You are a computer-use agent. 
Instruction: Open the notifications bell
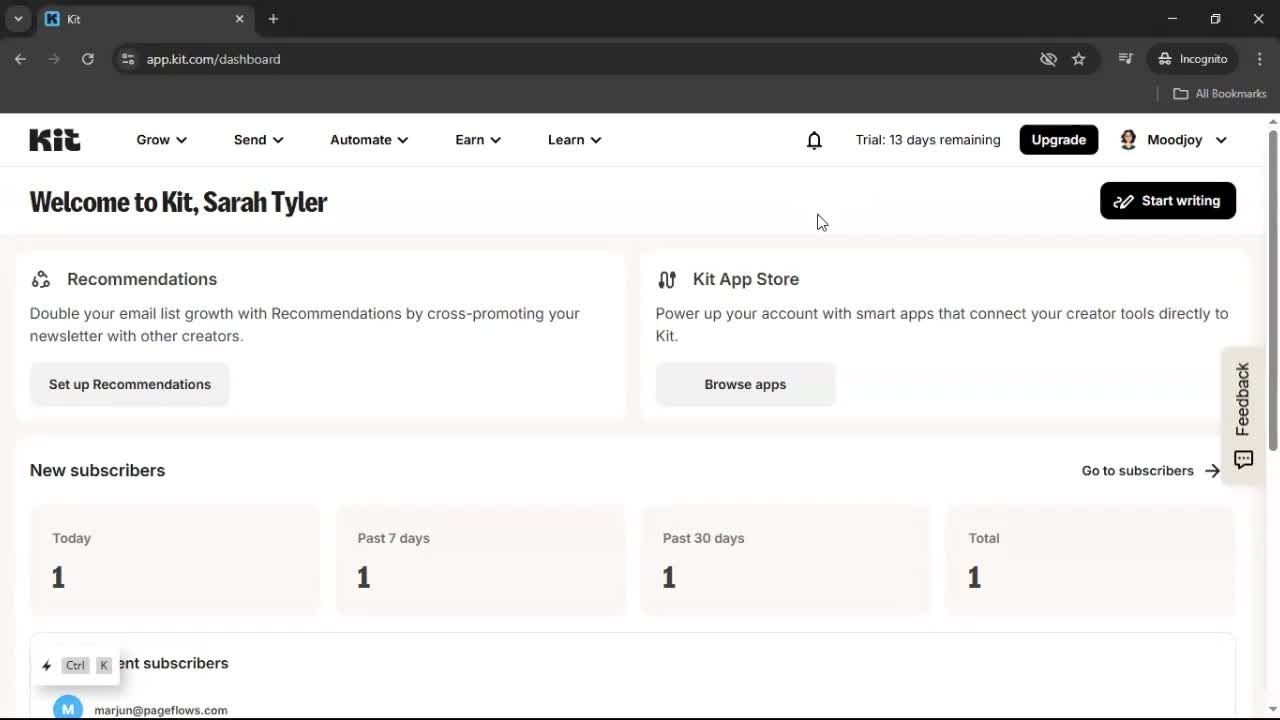click(x=814, y=140)
